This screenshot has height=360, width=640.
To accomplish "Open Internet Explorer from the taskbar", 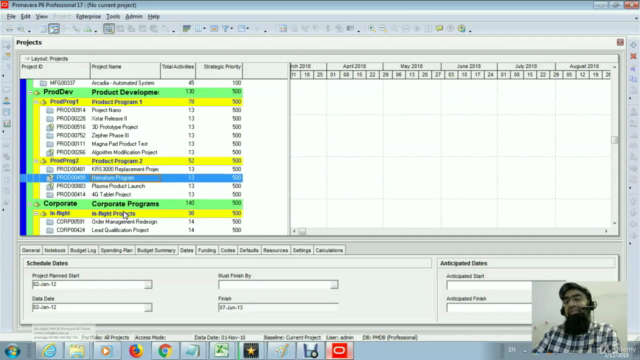I will (x=49, y=351).
